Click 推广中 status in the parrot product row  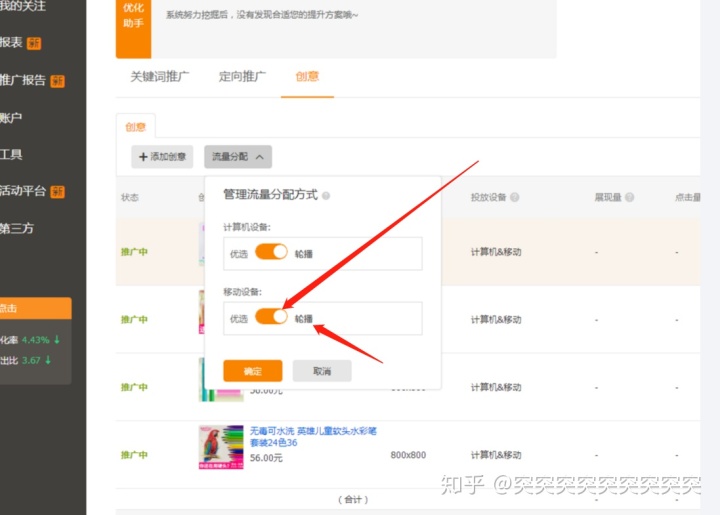(134, 455)
